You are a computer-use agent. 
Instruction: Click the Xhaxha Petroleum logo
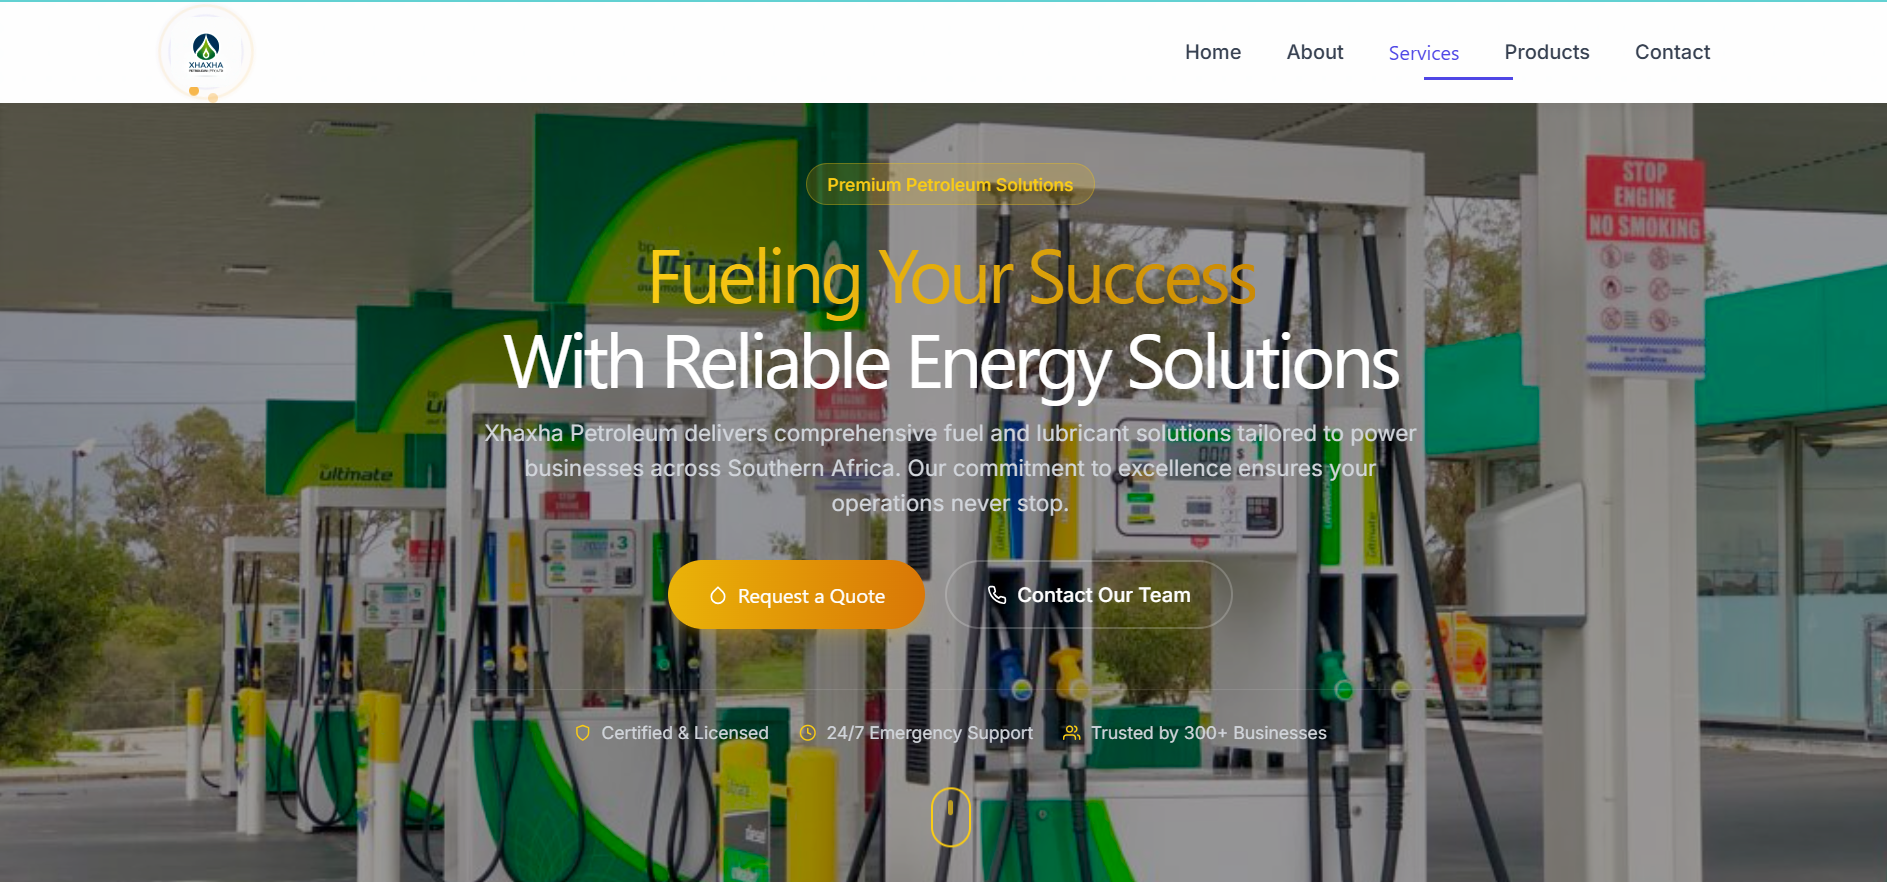[x=206, y=52]
